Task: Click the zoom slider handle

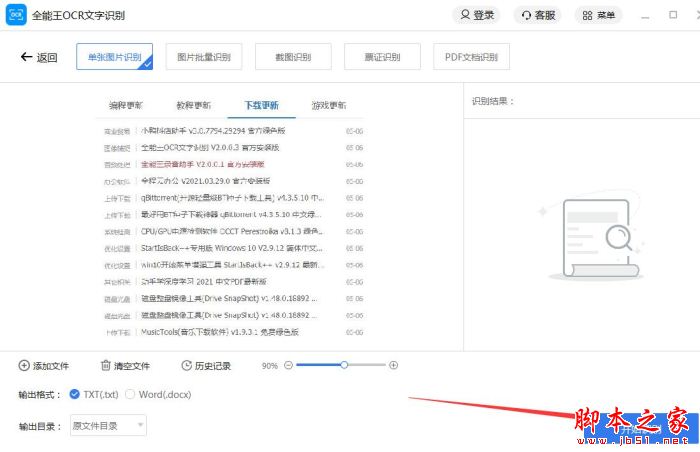Action: pyautogui.click(x=343, y=366)
